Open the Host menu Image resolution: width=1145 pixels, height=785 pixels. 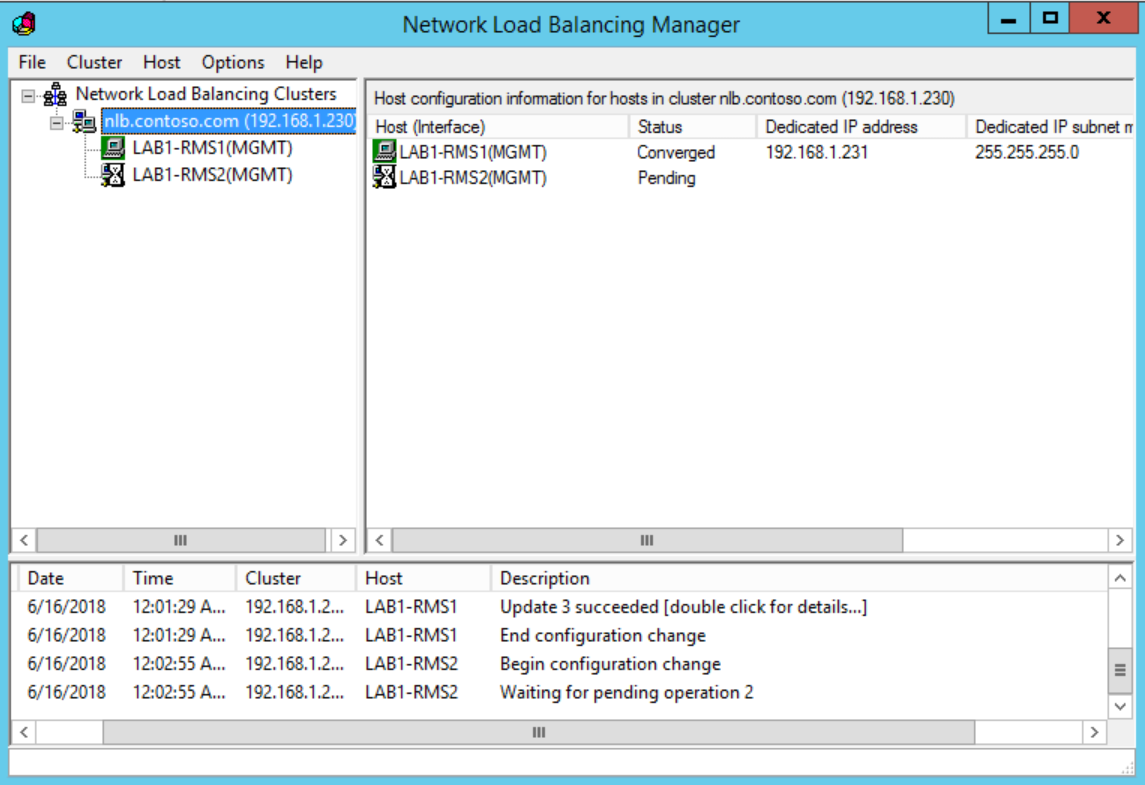[161, 62]
